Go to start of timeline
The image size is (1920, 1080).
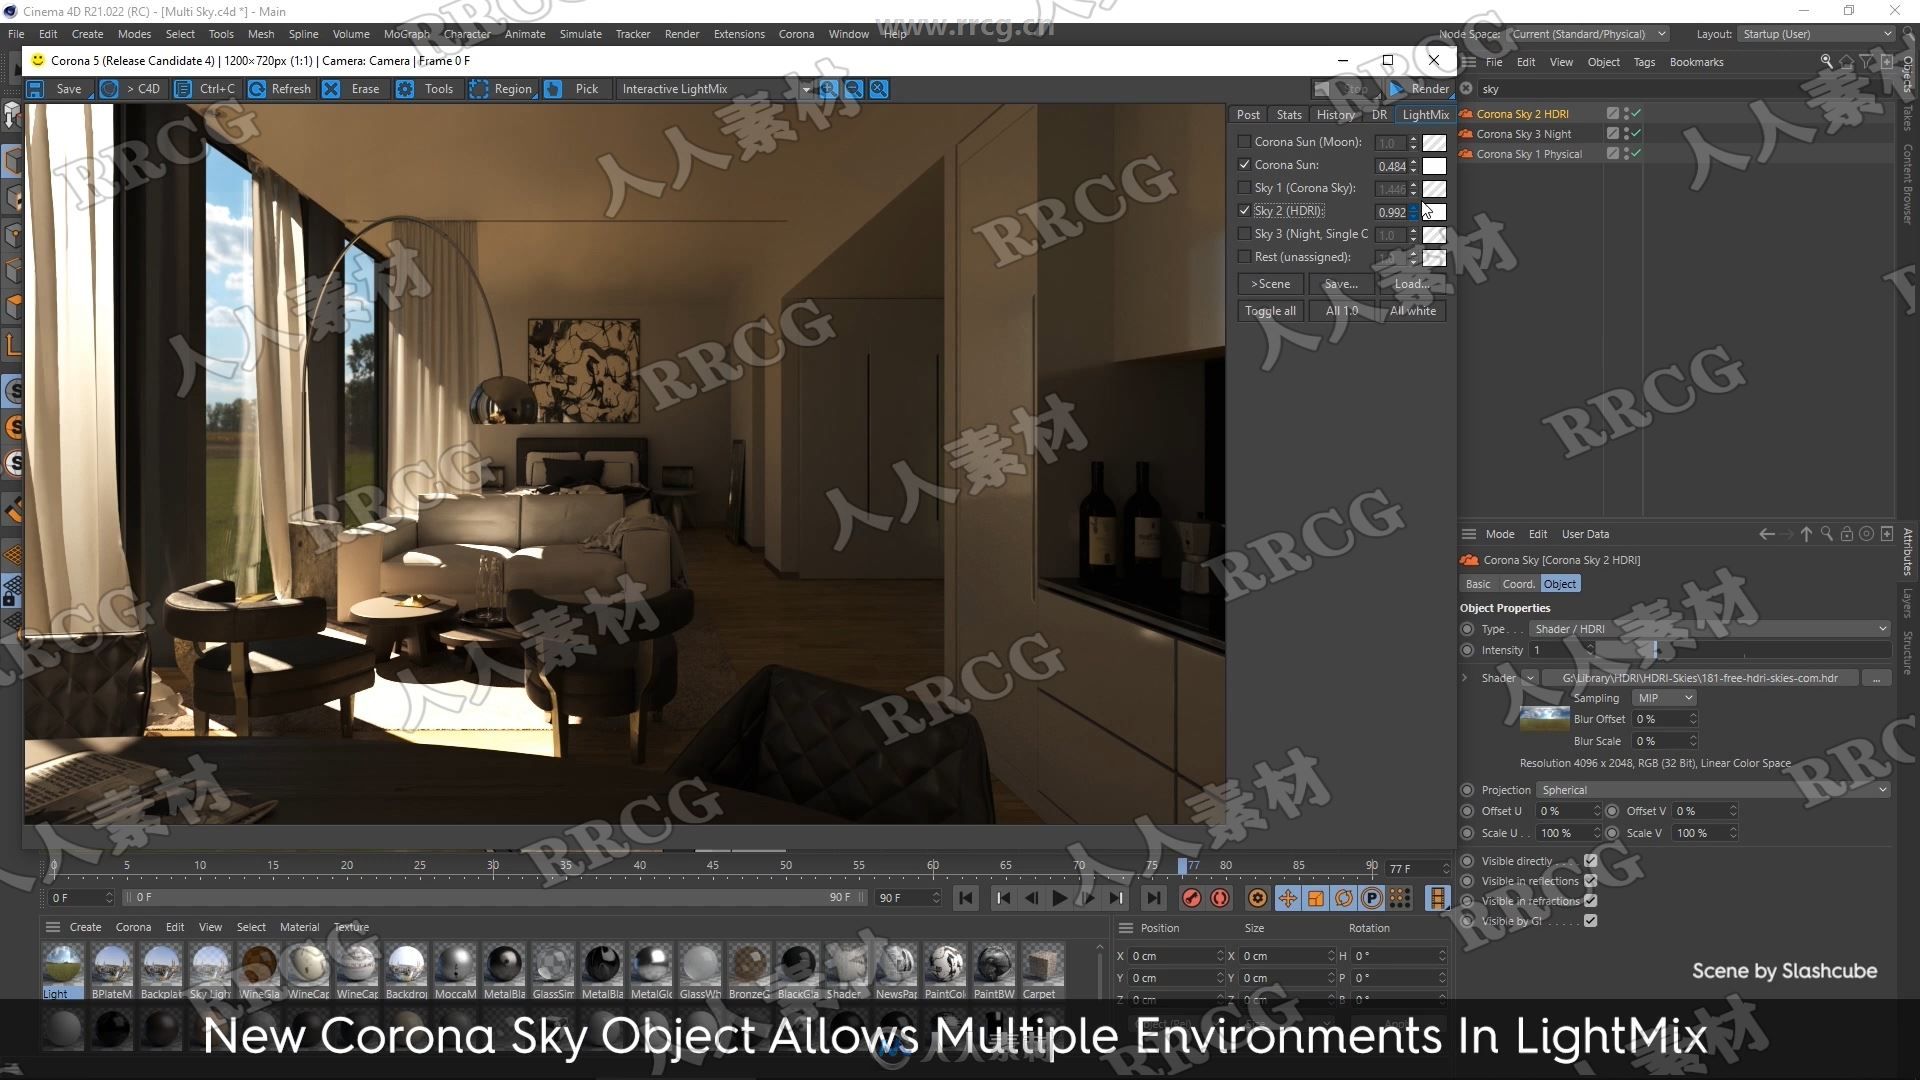[966, 898]
